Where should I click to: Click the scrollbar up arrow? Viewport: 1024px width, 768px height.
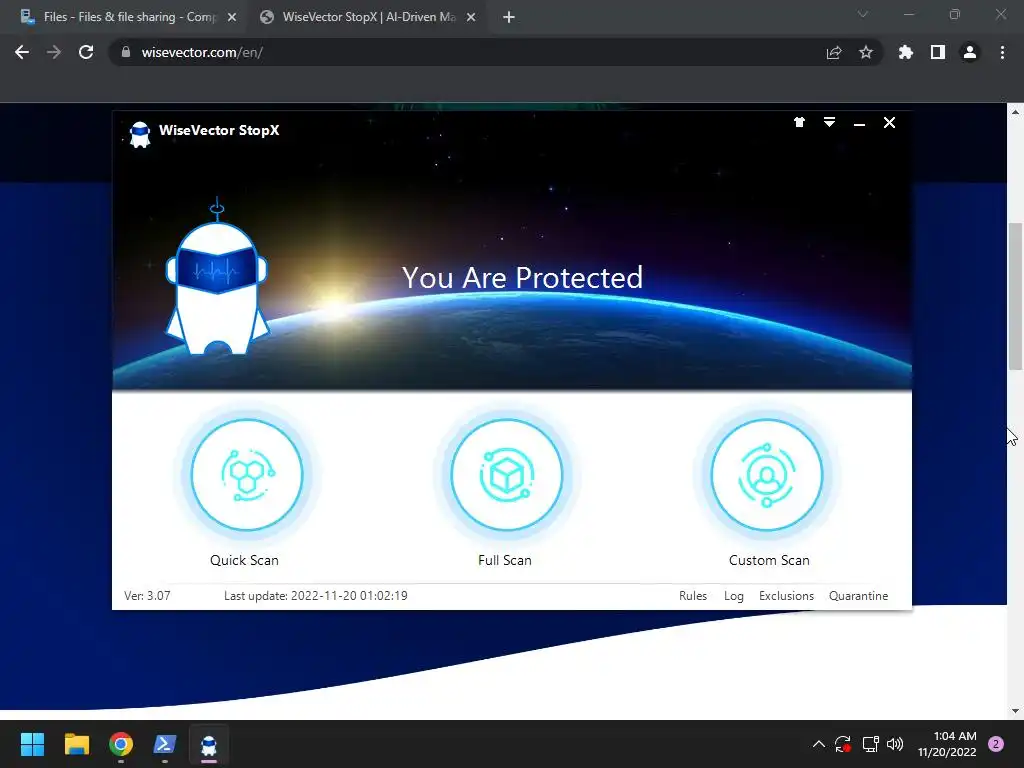point(1016,112)
